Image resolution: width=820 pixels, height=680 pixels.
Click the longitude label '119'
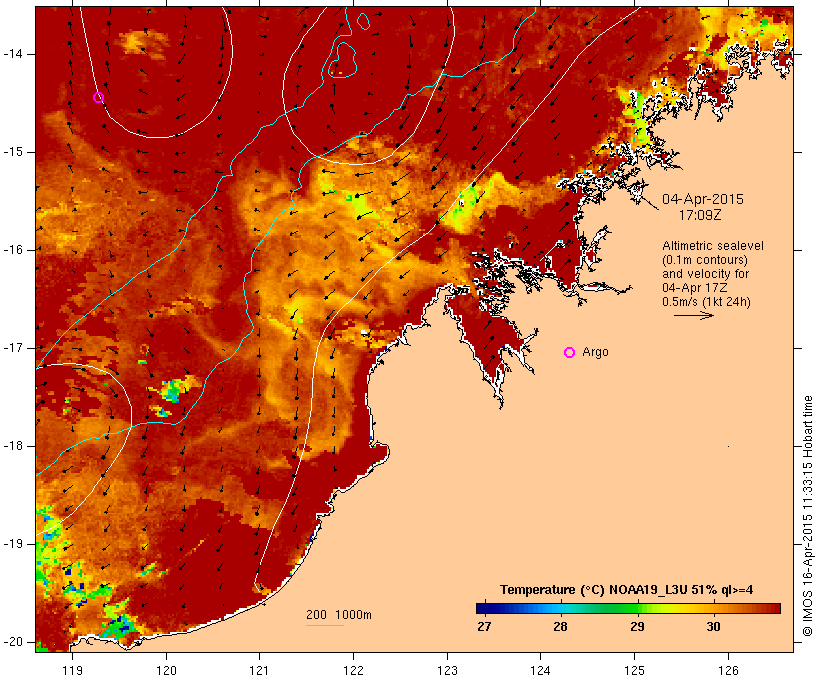pyautogui.click(x=72, y=670)
